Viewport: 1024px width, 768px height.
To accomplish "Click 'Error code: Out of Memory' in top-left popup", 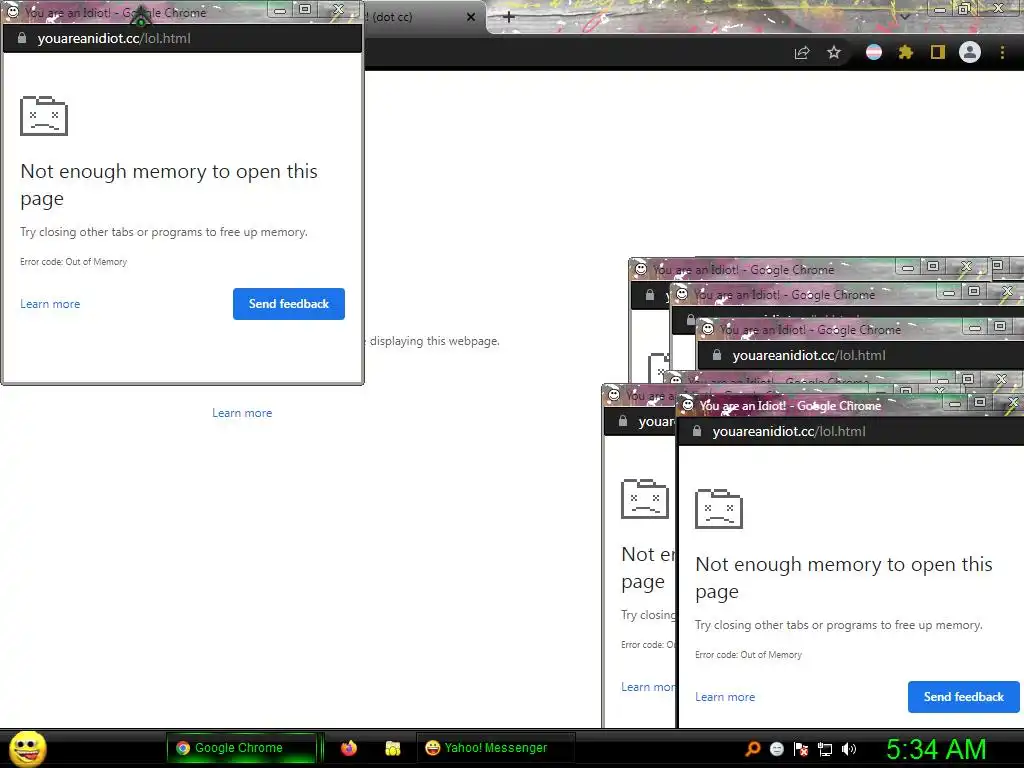I will (73, 262).
